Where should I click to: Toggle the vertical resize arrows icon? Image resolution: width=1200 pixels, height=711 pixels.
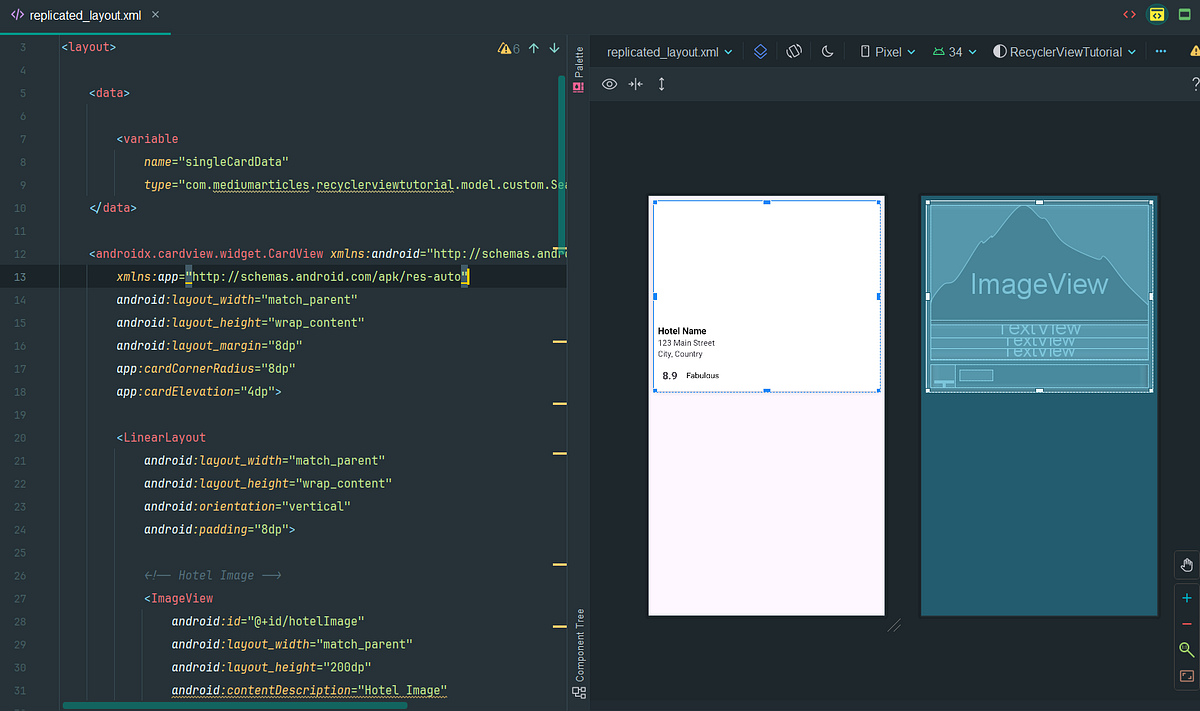coord(661,84)
